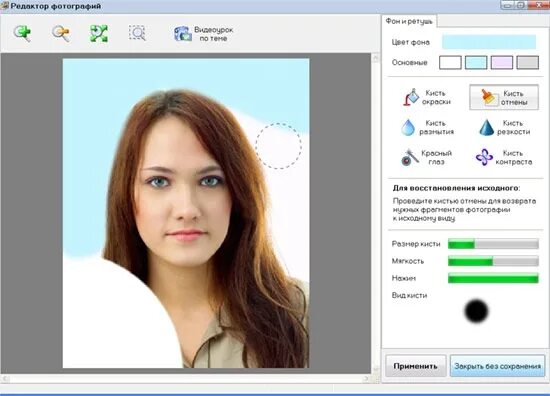Click the horizontal scrollbar left arrow
Image resolution: width=550 pixels, height=396 pixels.
(x=5, y=379)
